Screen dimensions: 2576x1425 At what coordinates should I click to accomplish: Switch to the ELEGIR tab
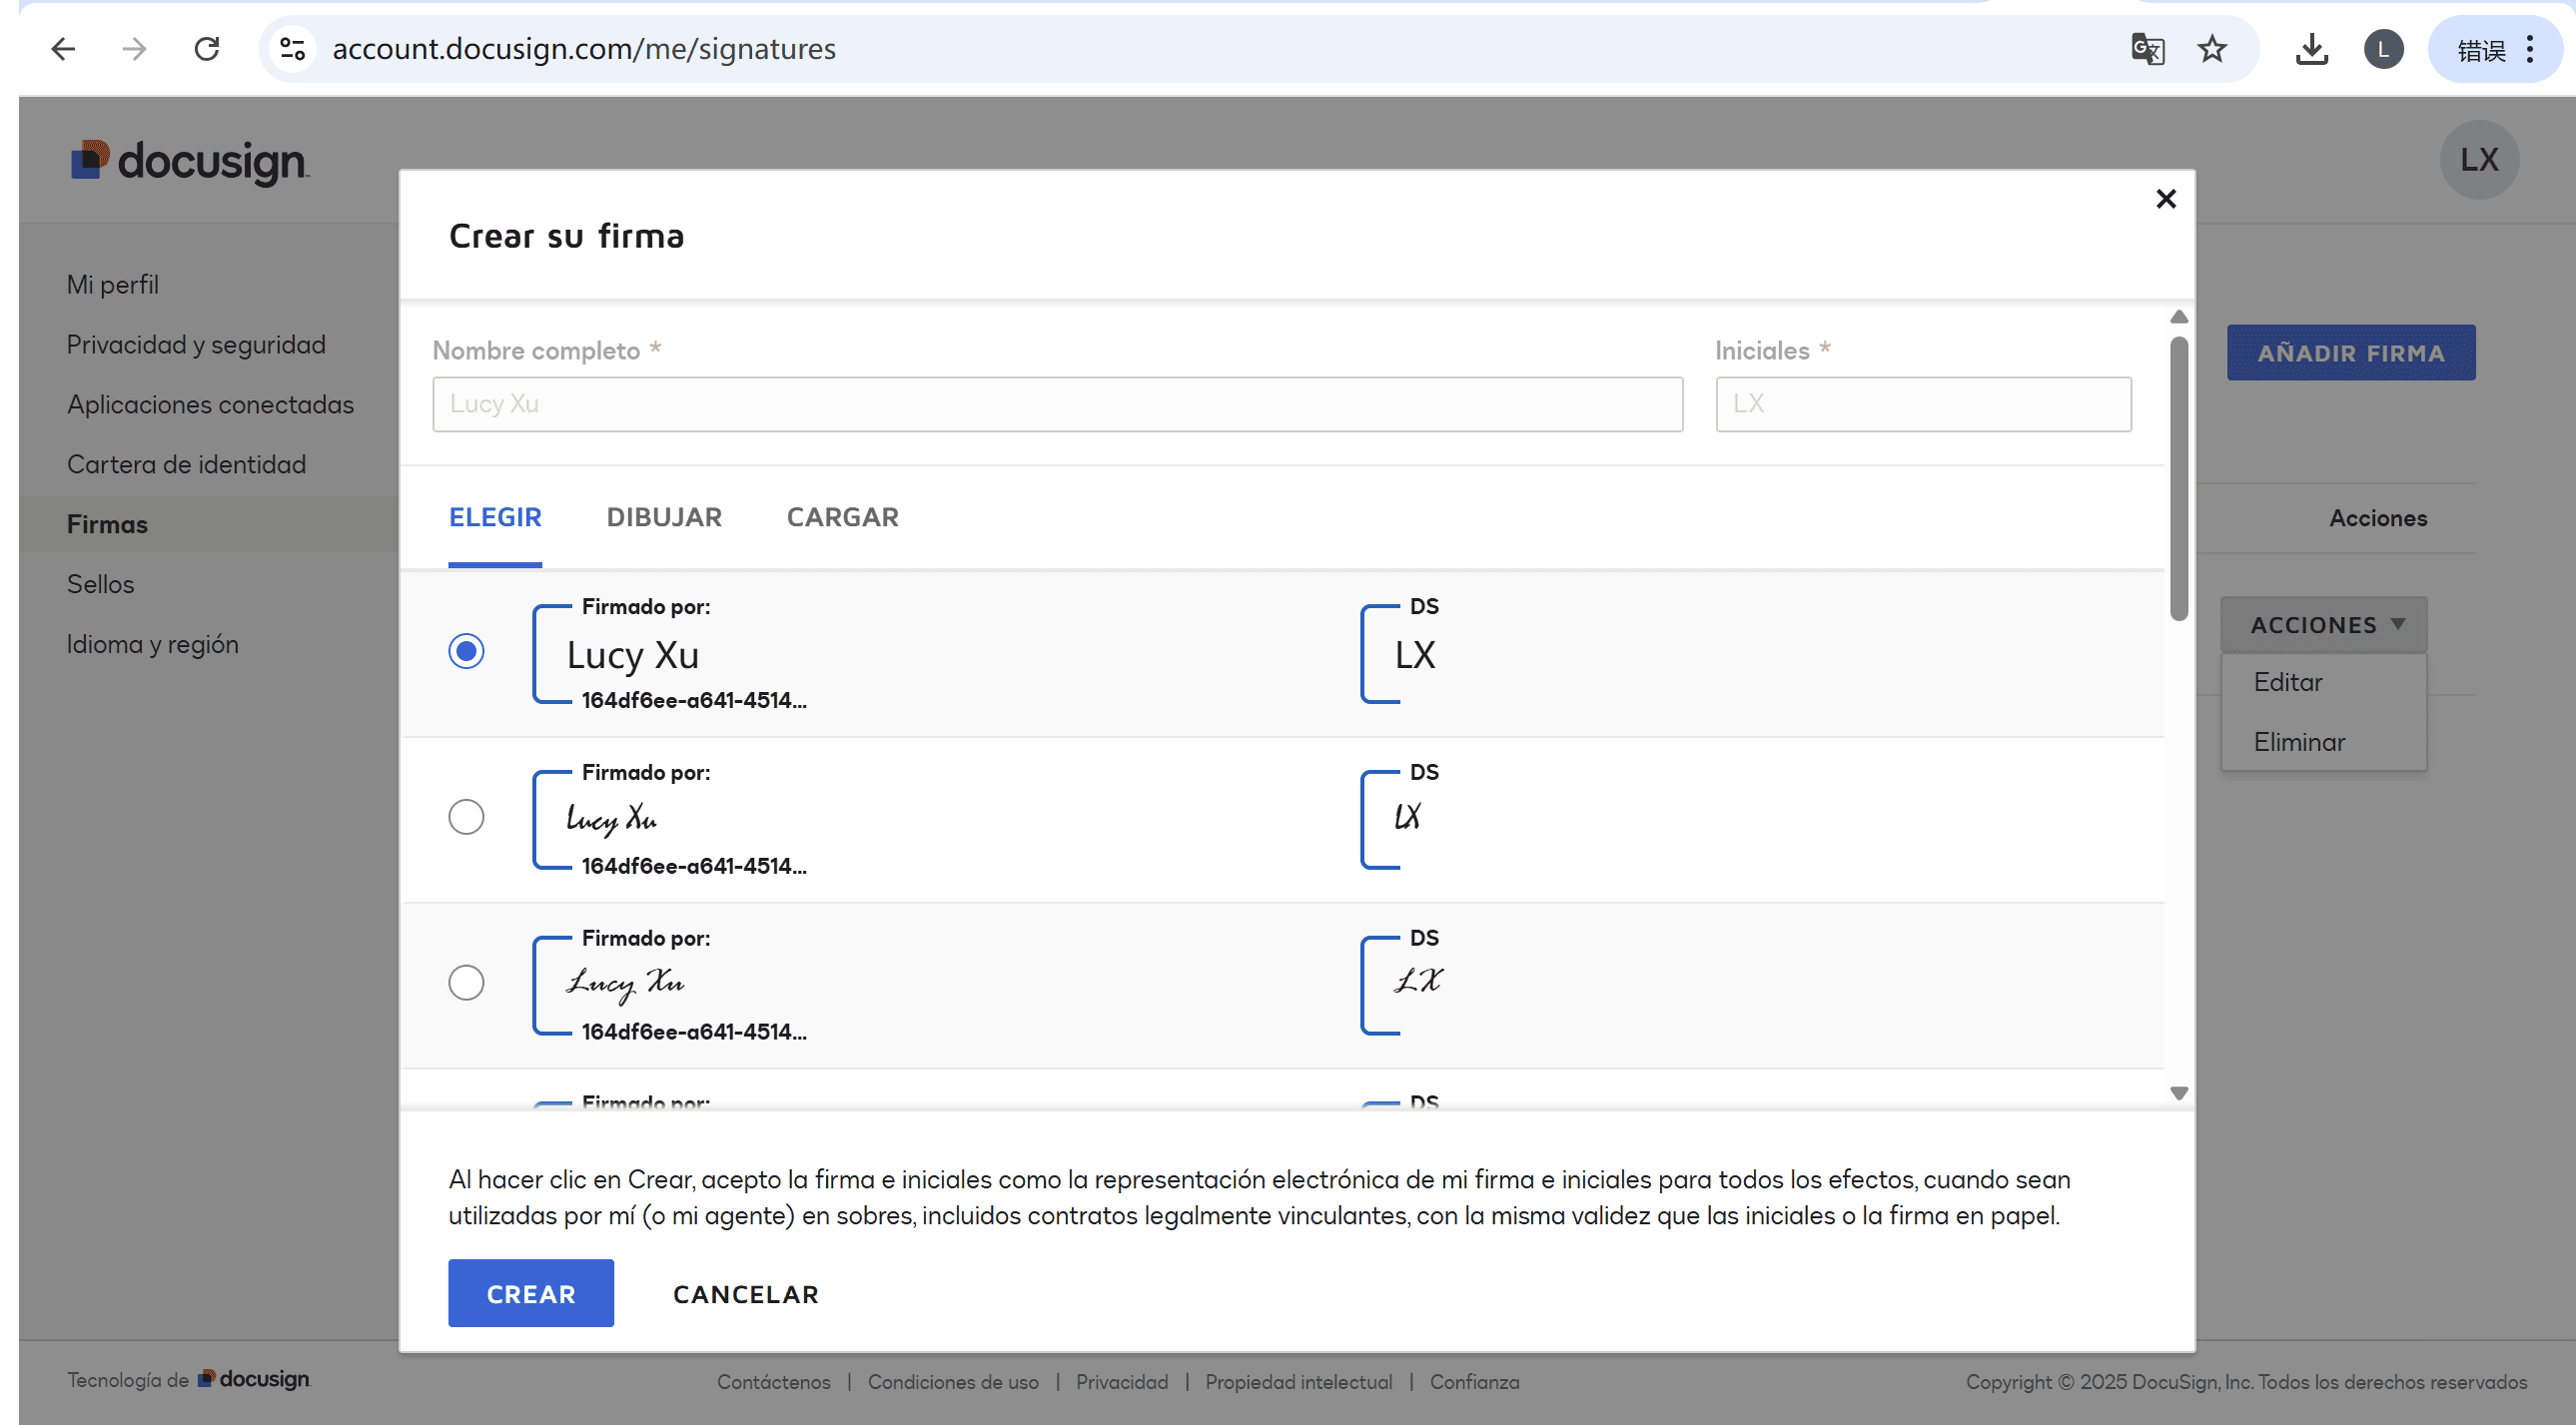(x=495, y=517)
